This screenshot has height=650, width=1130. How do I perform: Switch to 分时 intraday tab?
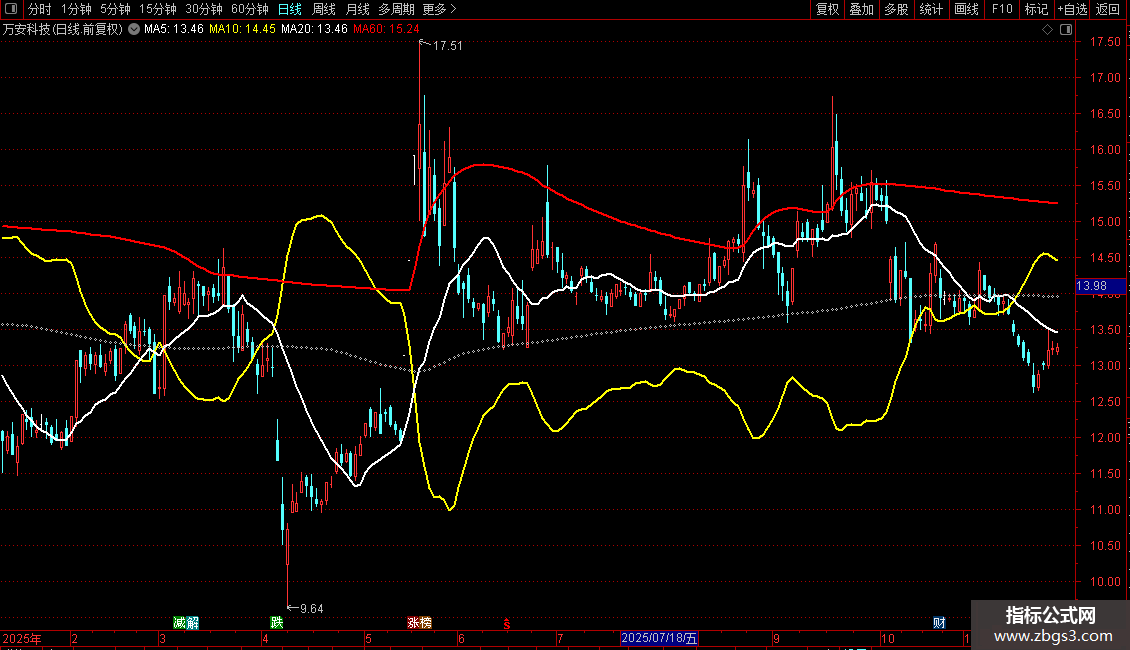[x=40, y=9]
